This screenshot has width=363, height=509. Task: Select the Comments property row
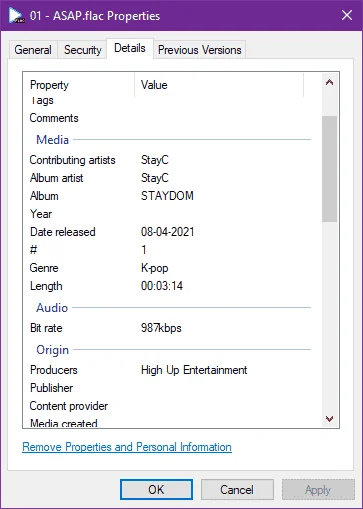point(170,118)
